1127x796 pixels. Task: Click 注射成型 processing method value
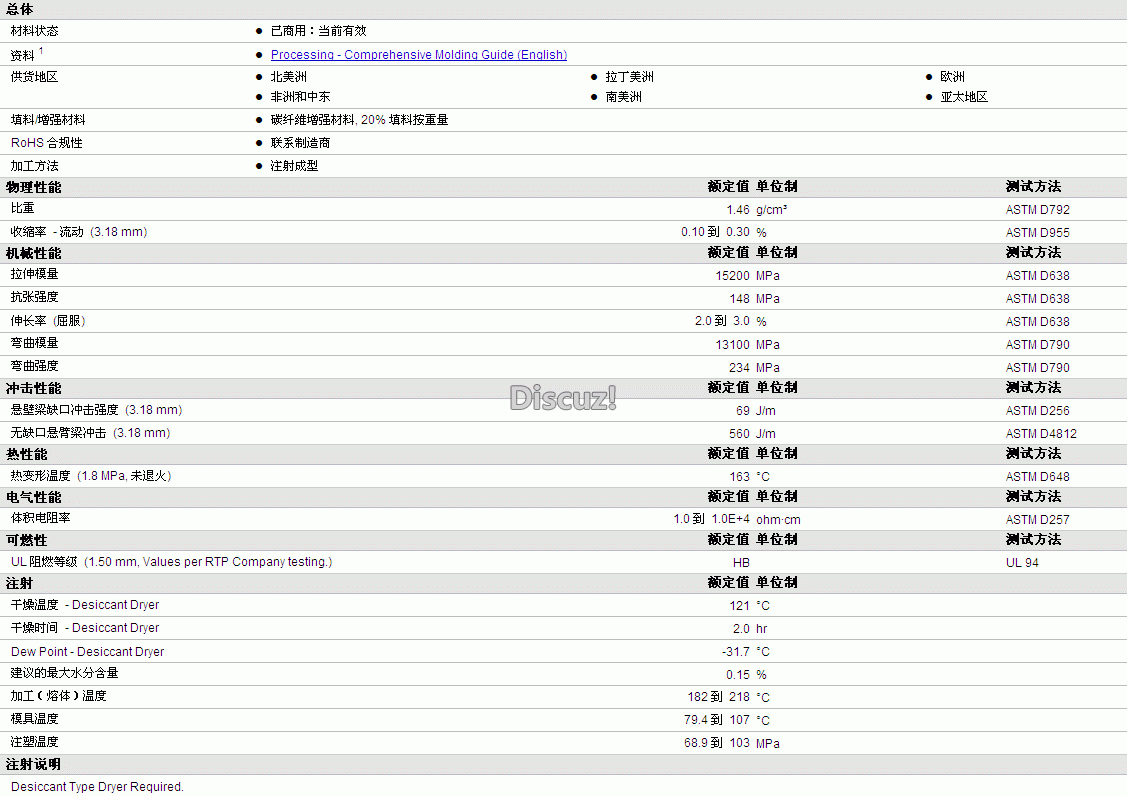click(x=294, y=166)
